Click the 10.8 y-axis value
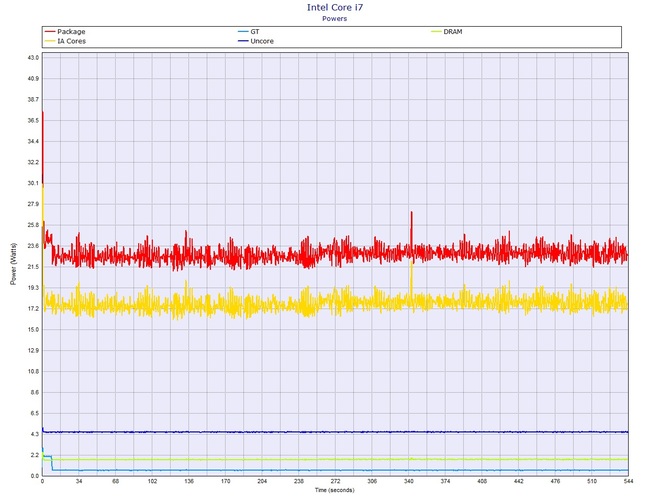 33,371
